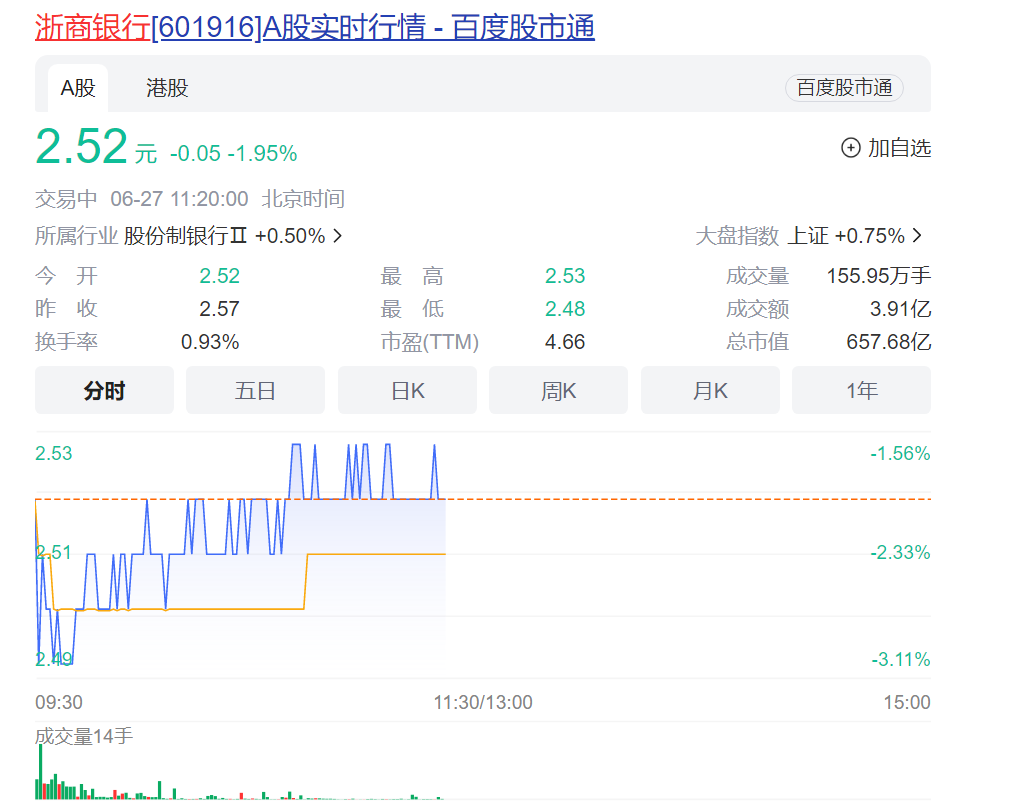
Task: Select the 五日 chart view
Action: 255,391
